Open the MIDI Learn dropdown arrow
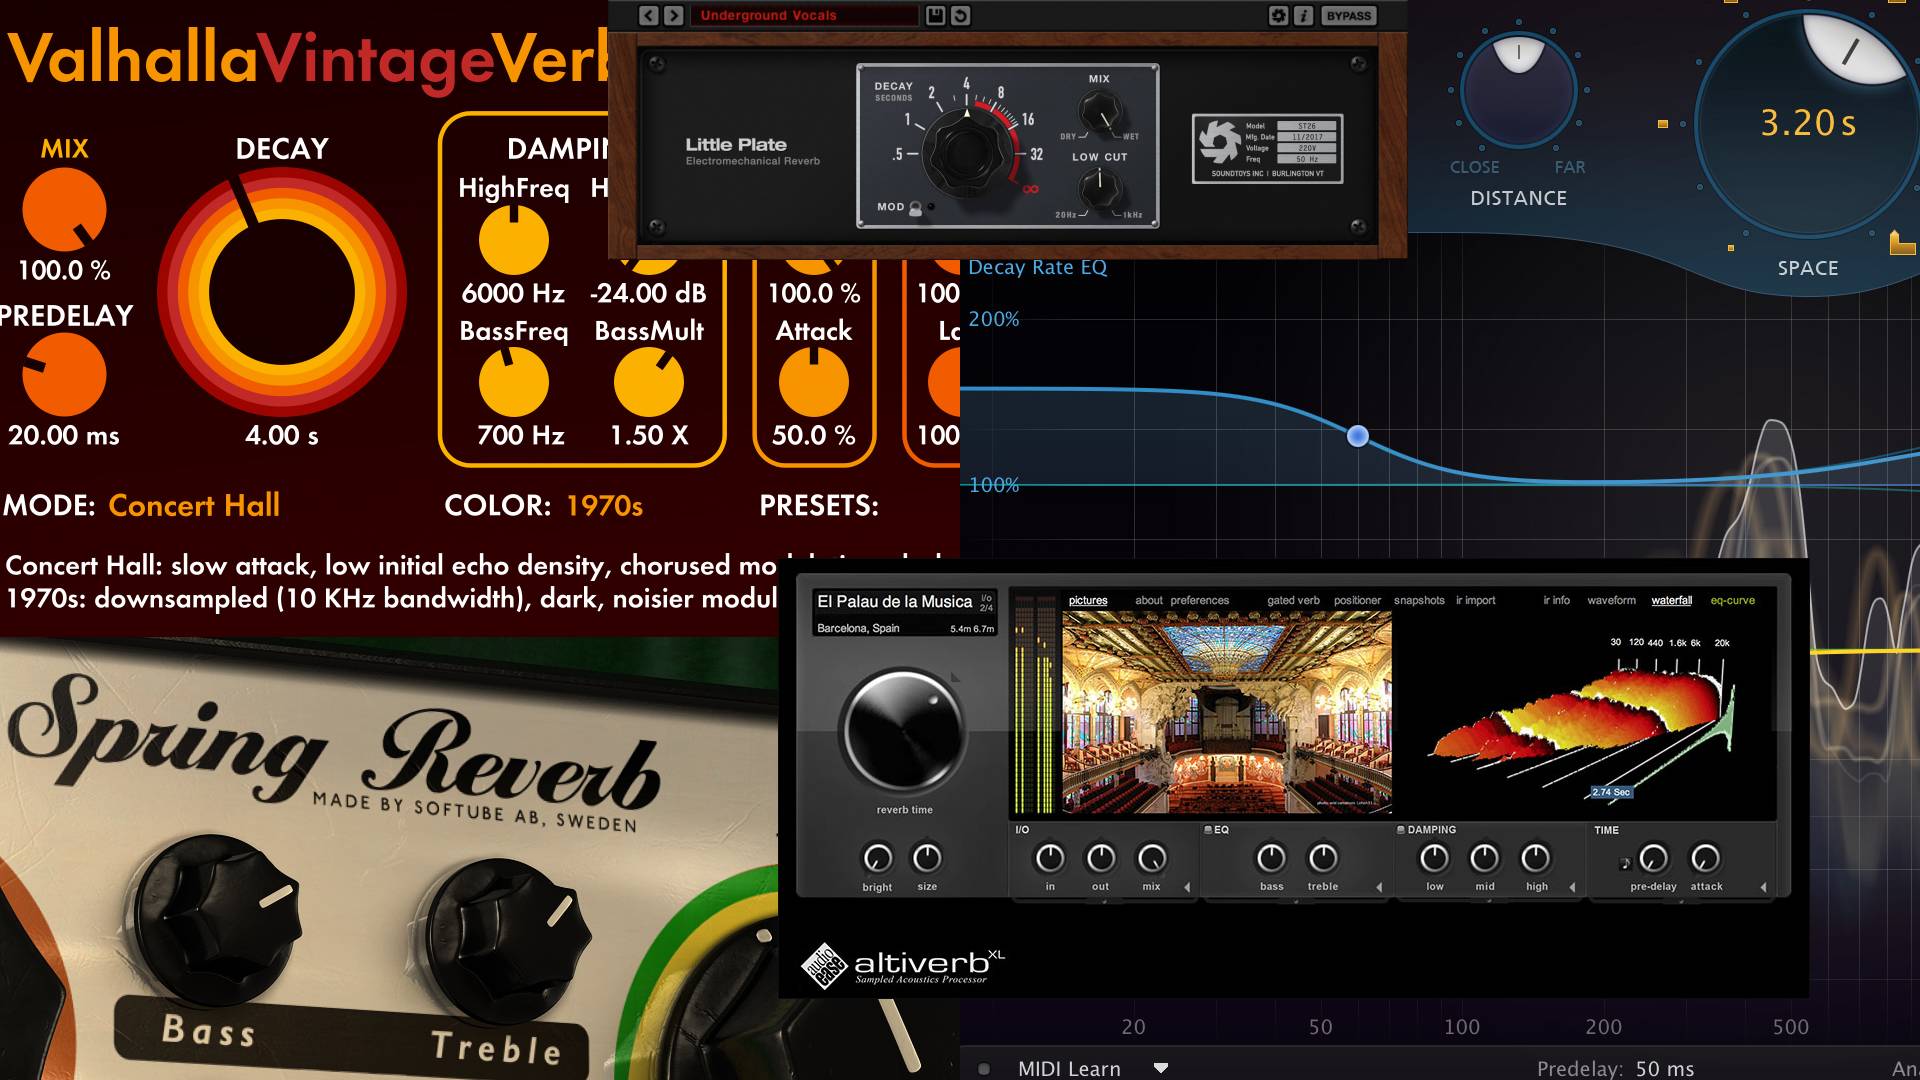 pyautogui.click(x=1161, y=1068)
